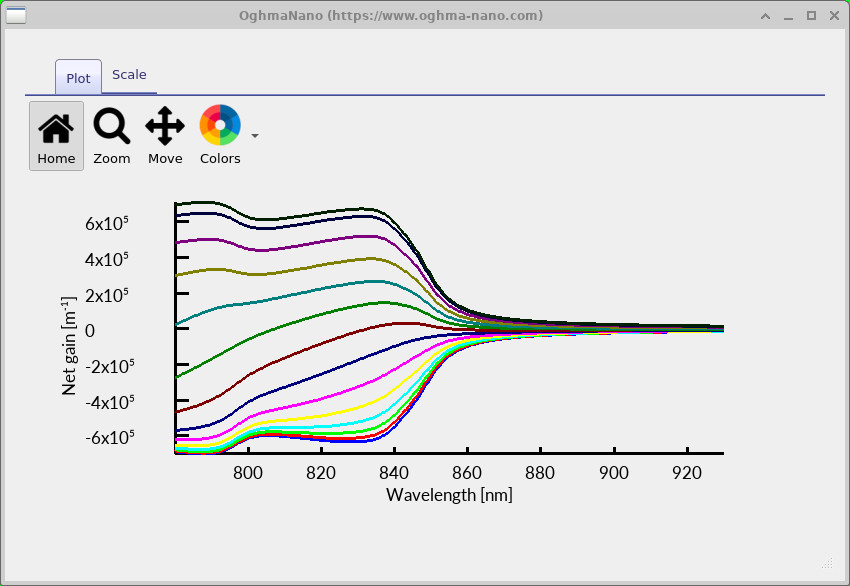Viewport: 850px width, 586px height.
Task: Switch to the Plot tab
Action: click(x=78, y=78)
